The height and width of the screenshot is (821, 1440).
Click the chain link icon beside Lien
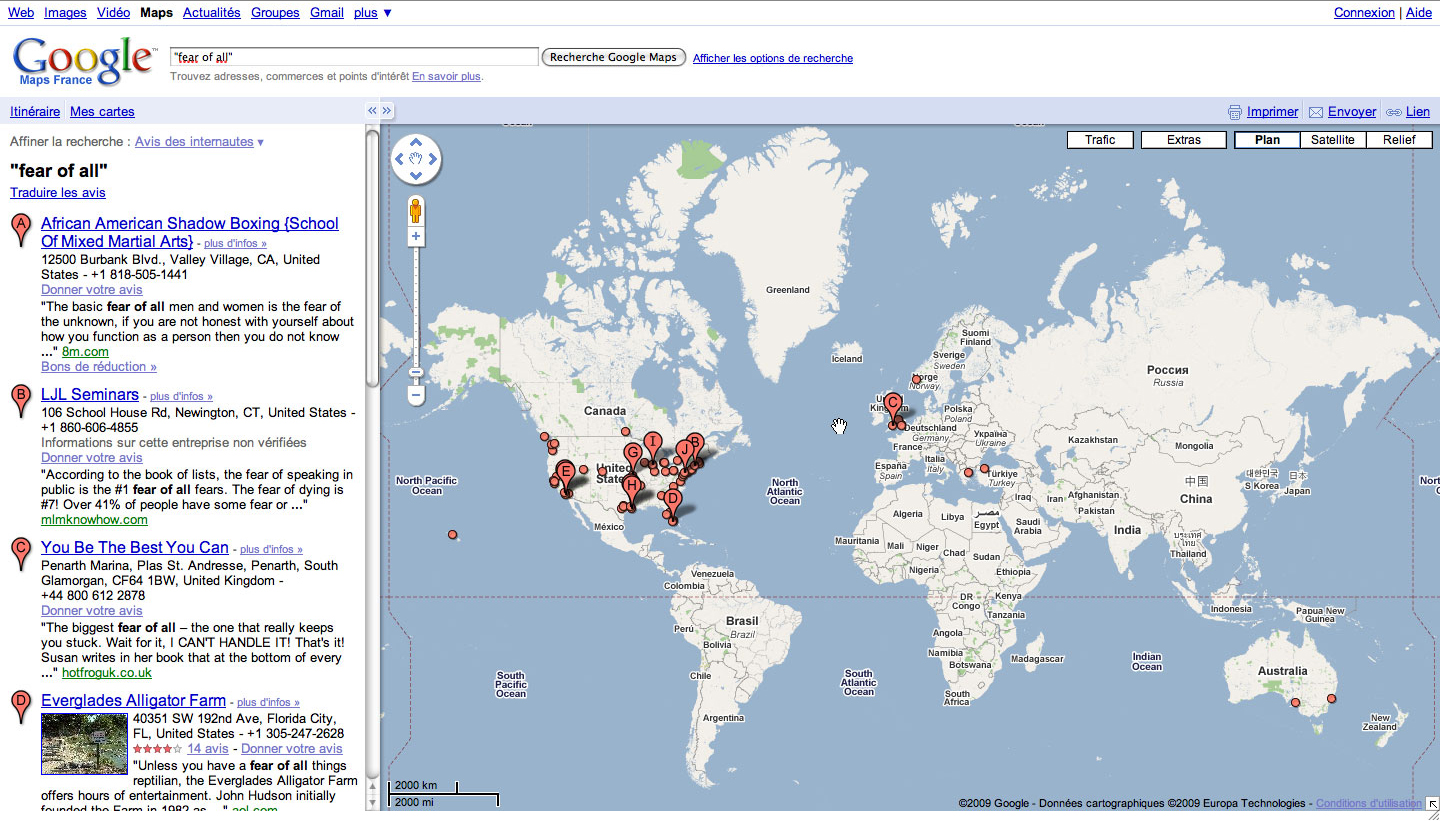click(1393, 112)
